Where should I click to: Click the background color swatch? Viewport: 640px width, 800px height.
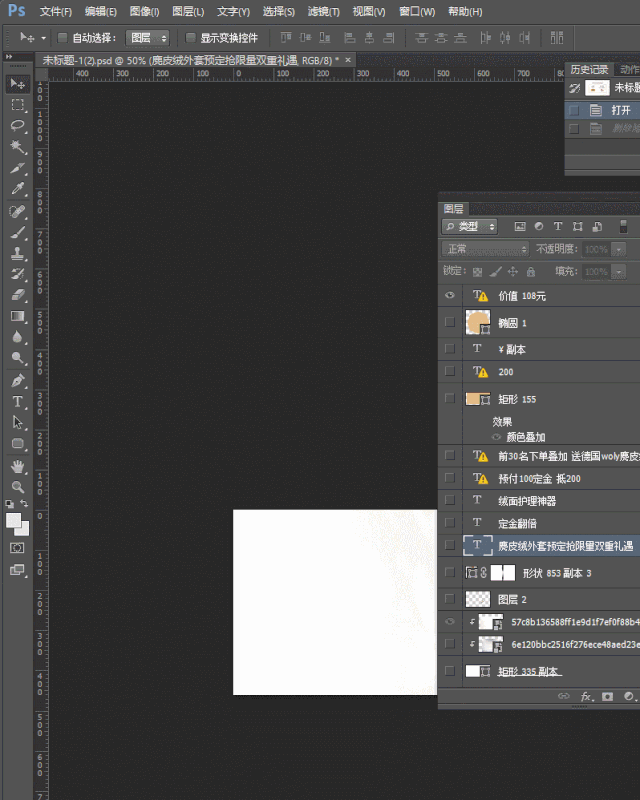click(24, 531)
